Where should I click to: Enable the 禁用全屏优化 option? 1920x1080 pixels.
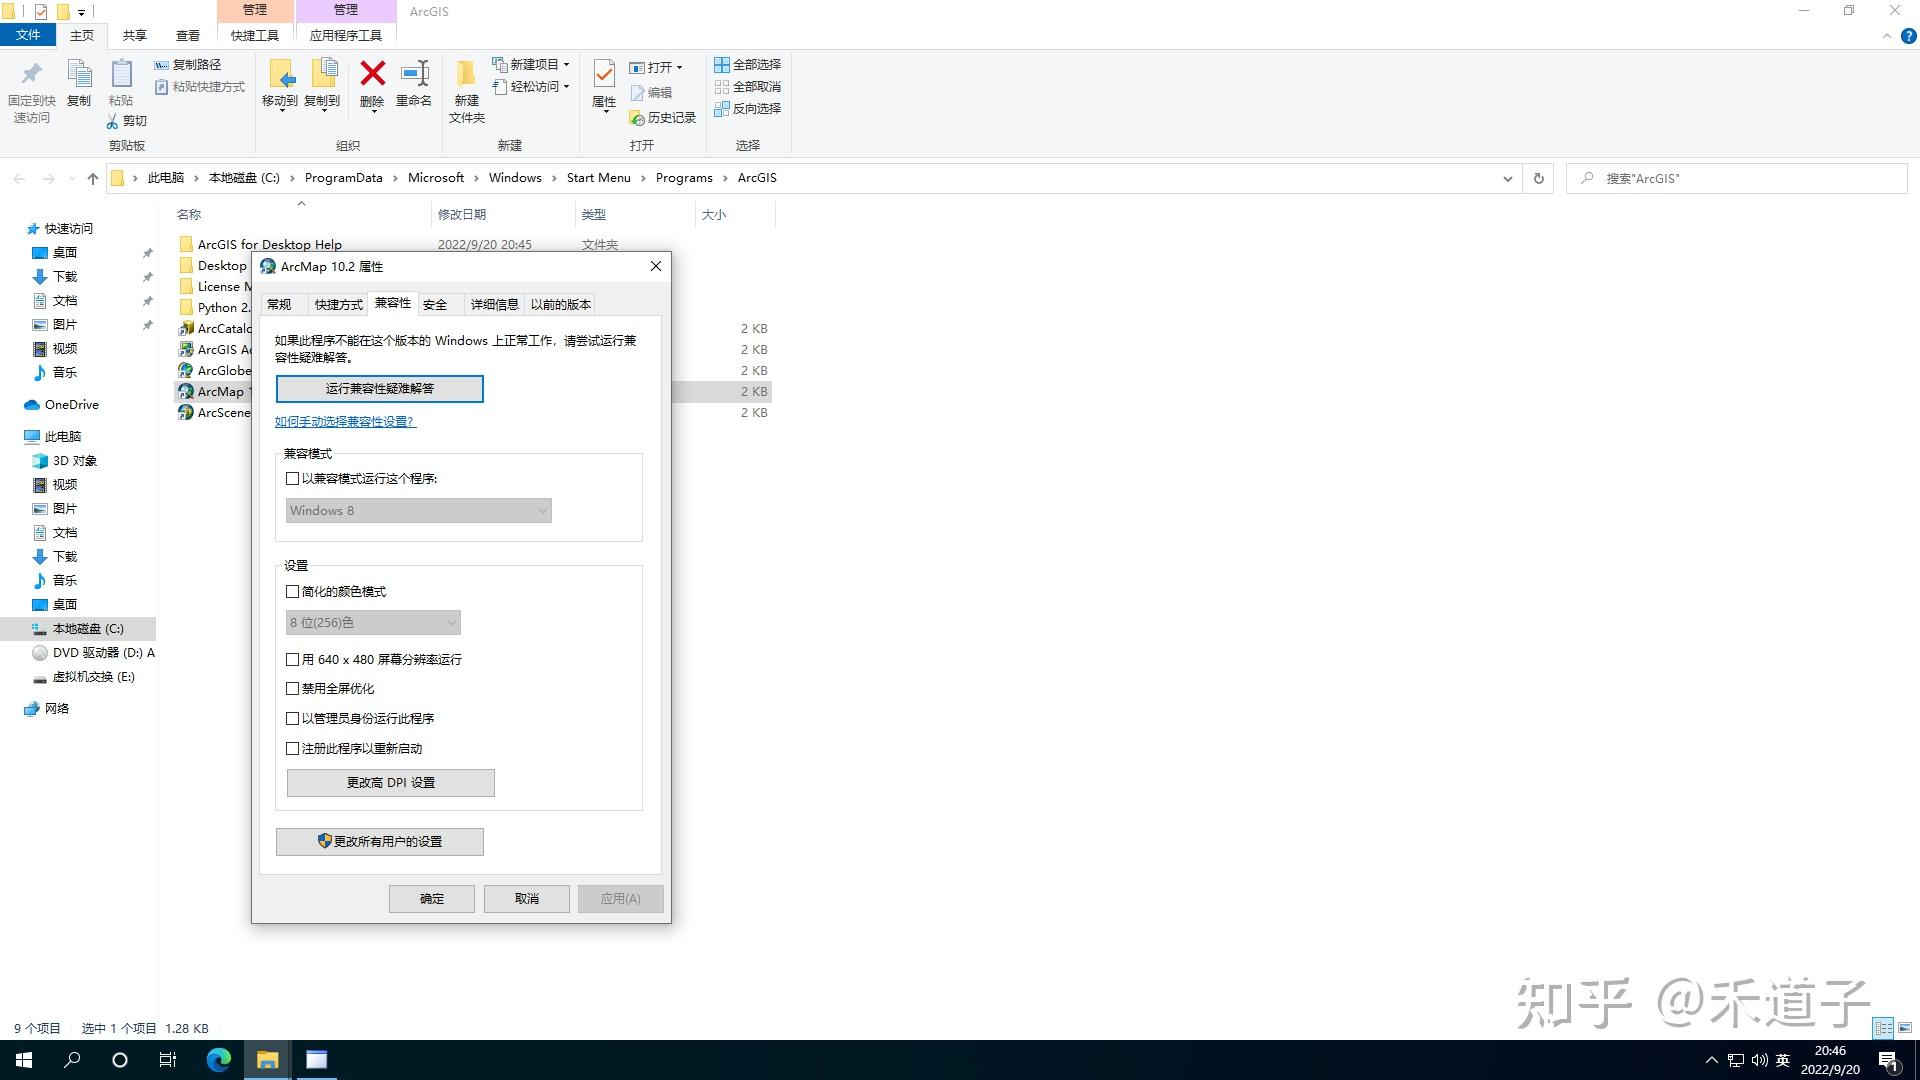[x=292, y=688]
